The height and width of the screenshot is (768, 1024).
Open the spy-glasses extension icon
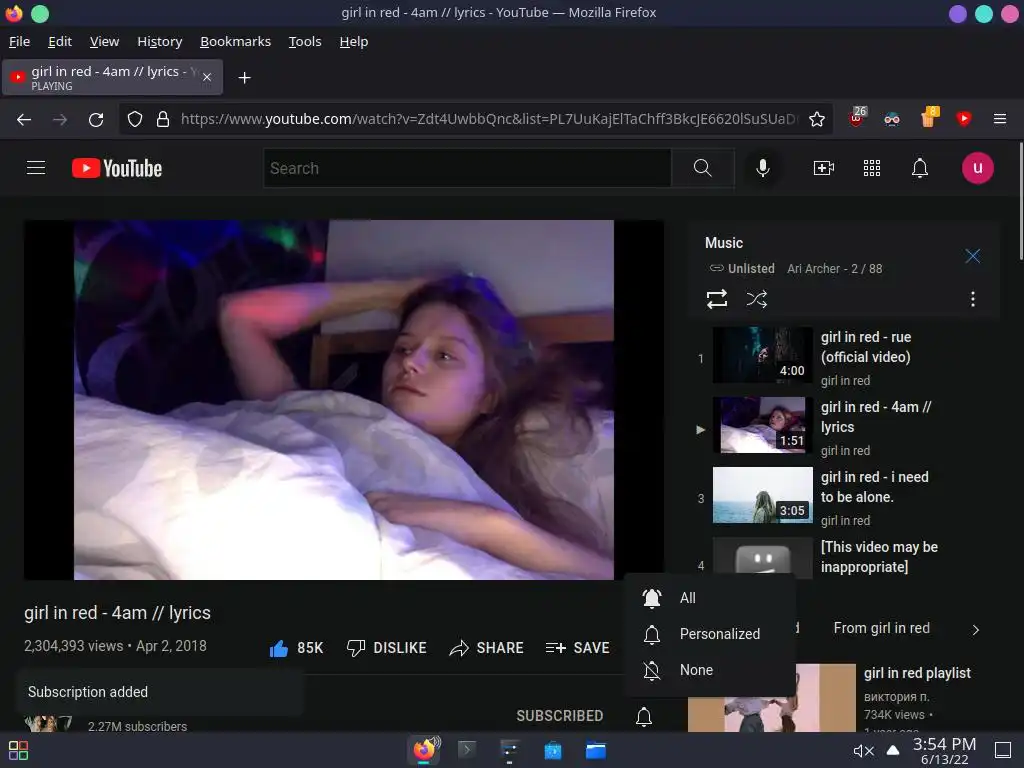pos(891,119)
